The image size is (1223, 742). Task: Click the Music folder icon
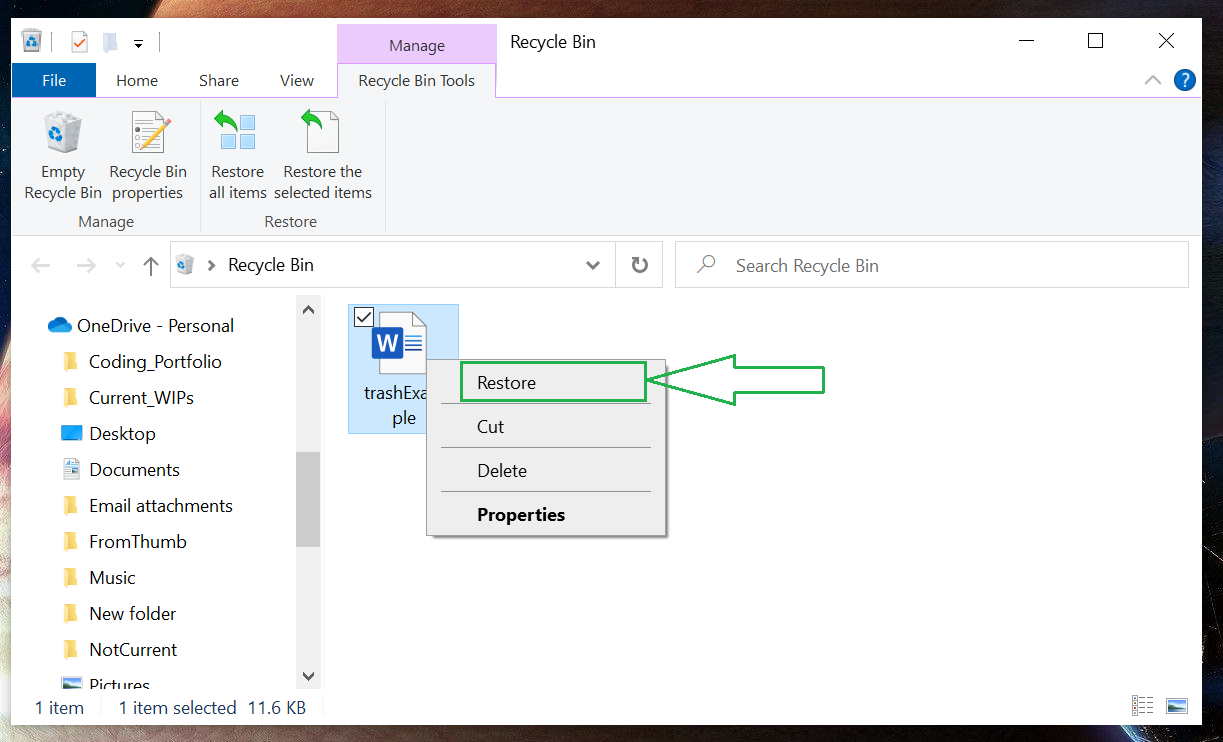coord(70,577)
